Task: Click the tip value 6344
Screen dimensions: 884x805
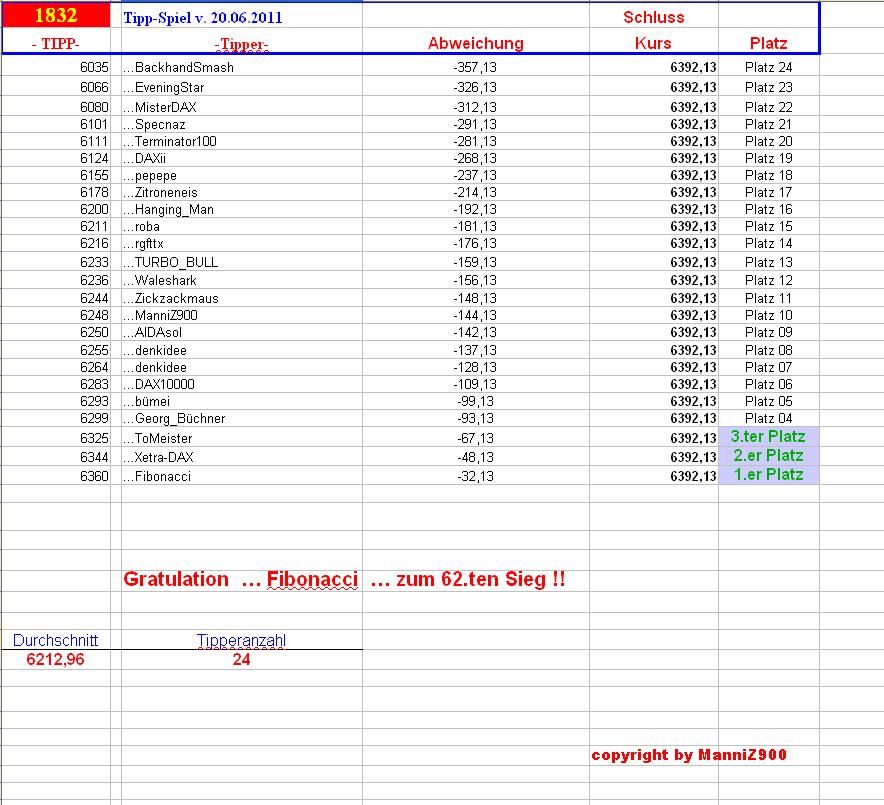Action: tap(94, 457)
